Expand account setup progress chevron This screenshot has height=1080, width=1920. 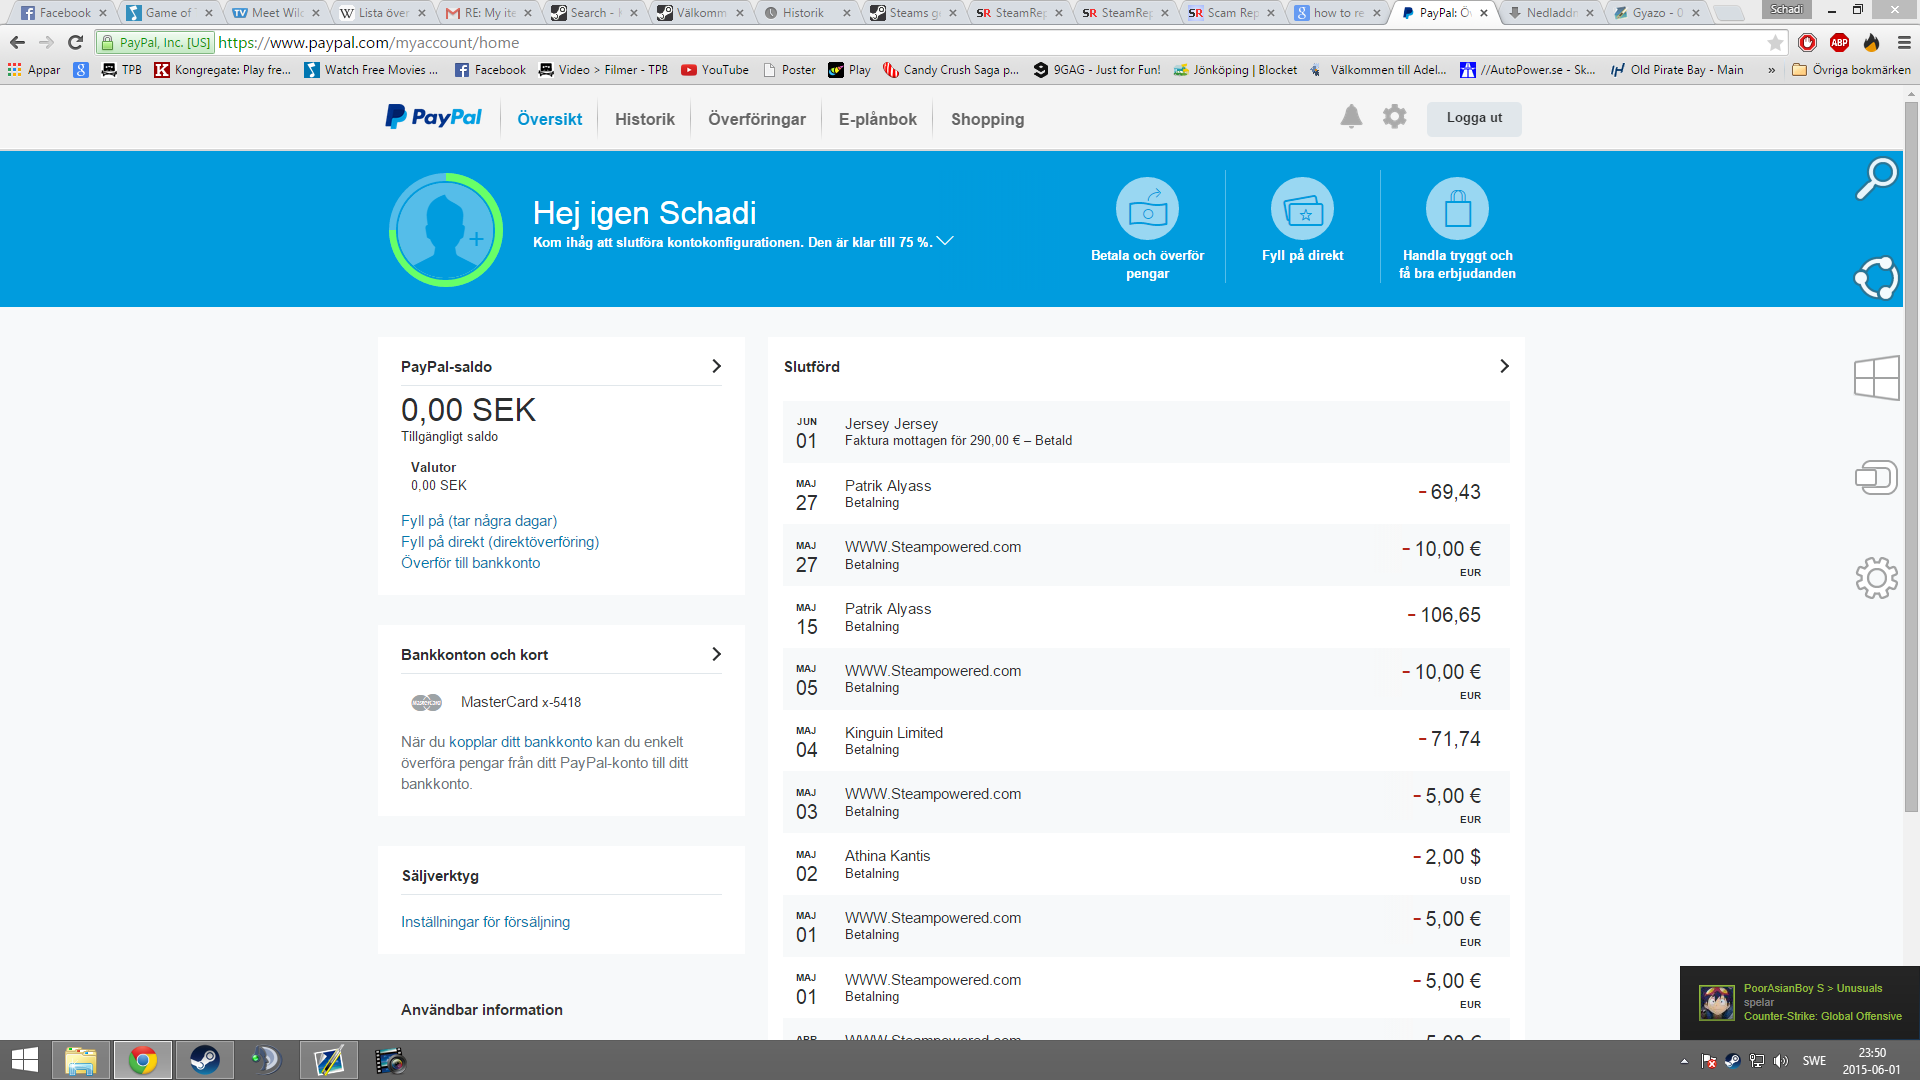click(945, 241)
